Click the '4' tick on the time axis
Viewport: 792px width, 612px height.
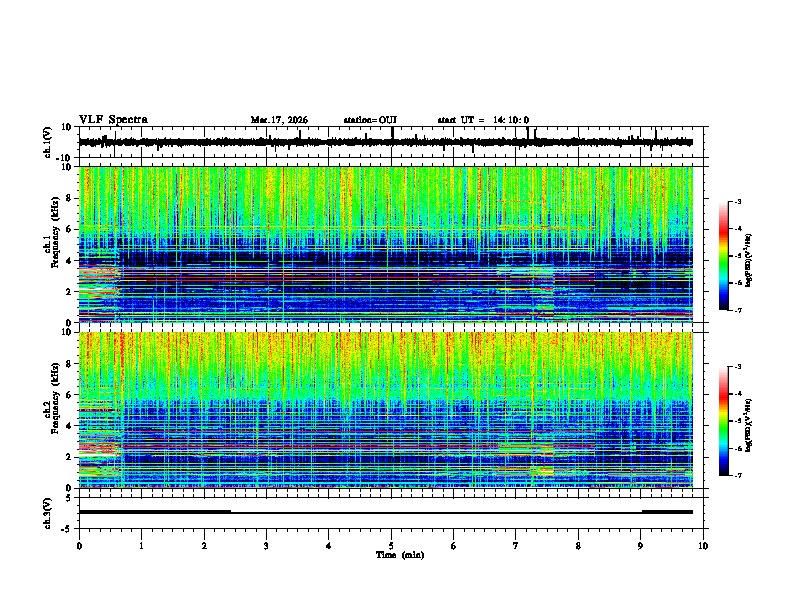coord(329,546)
